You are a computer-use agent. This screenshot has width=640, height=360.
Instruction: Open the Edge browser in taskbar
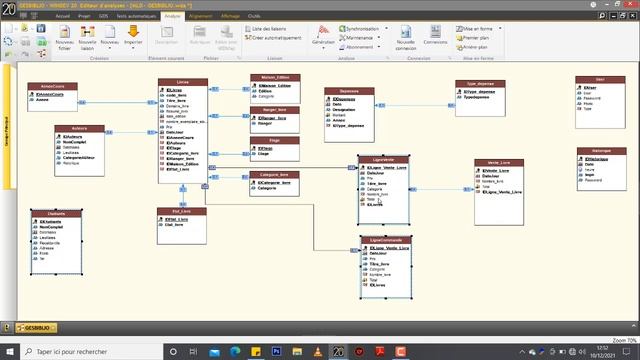pos(235,351)
